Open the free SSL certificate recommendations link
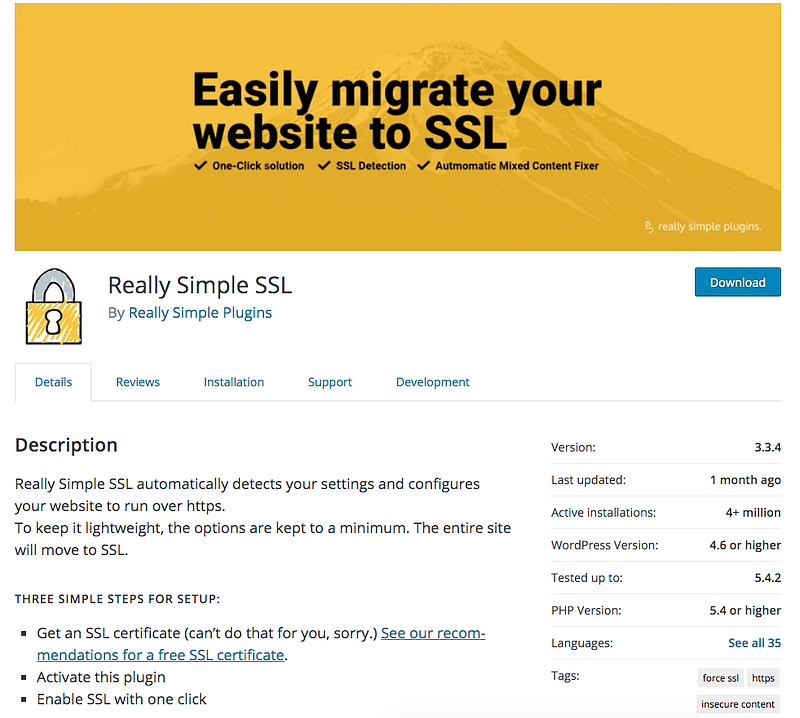The image size is (800, 718). (261, 644)
